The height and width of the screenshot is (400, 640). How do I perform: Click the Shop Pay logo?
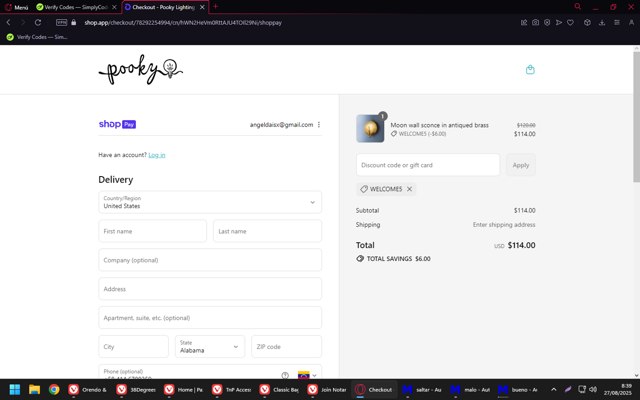click(117, 124)
